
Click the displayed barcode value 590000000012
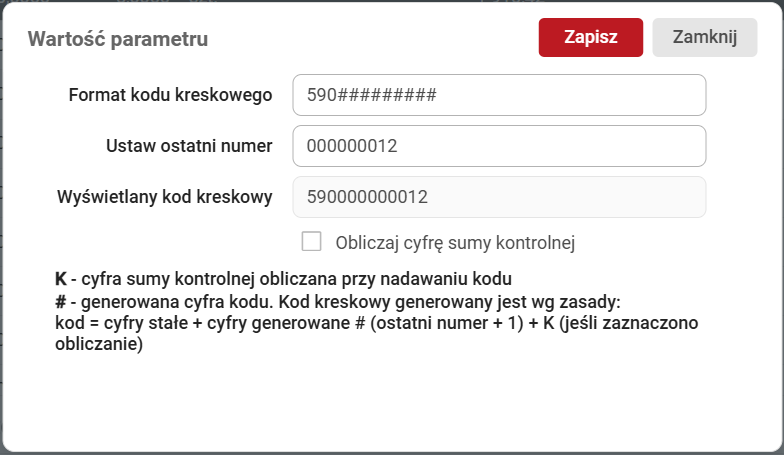(367, 197)
